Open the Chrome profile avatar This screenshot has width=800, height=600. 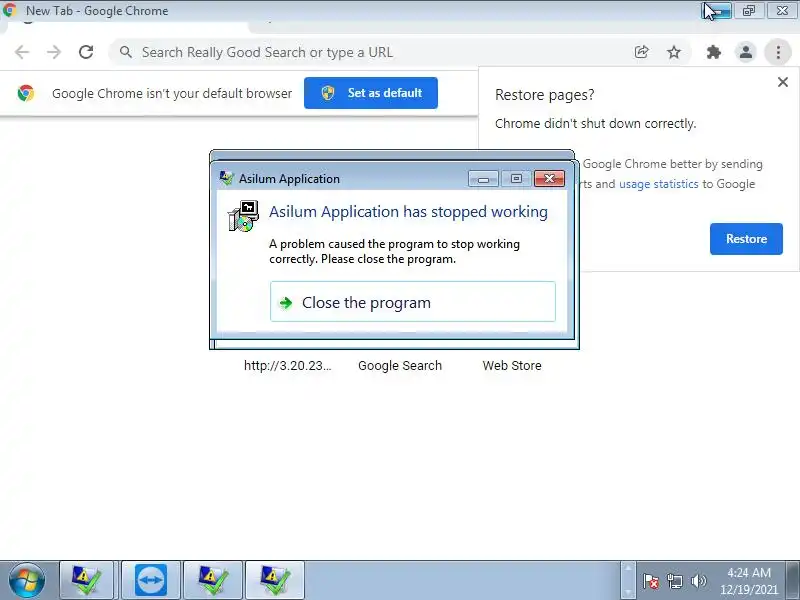pos(745,52)
